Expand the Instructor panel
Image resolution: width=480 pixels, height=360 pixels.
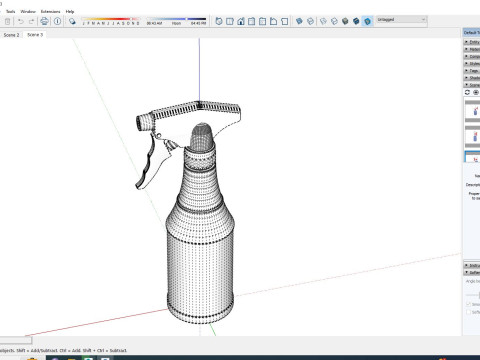tap(472, 265)
